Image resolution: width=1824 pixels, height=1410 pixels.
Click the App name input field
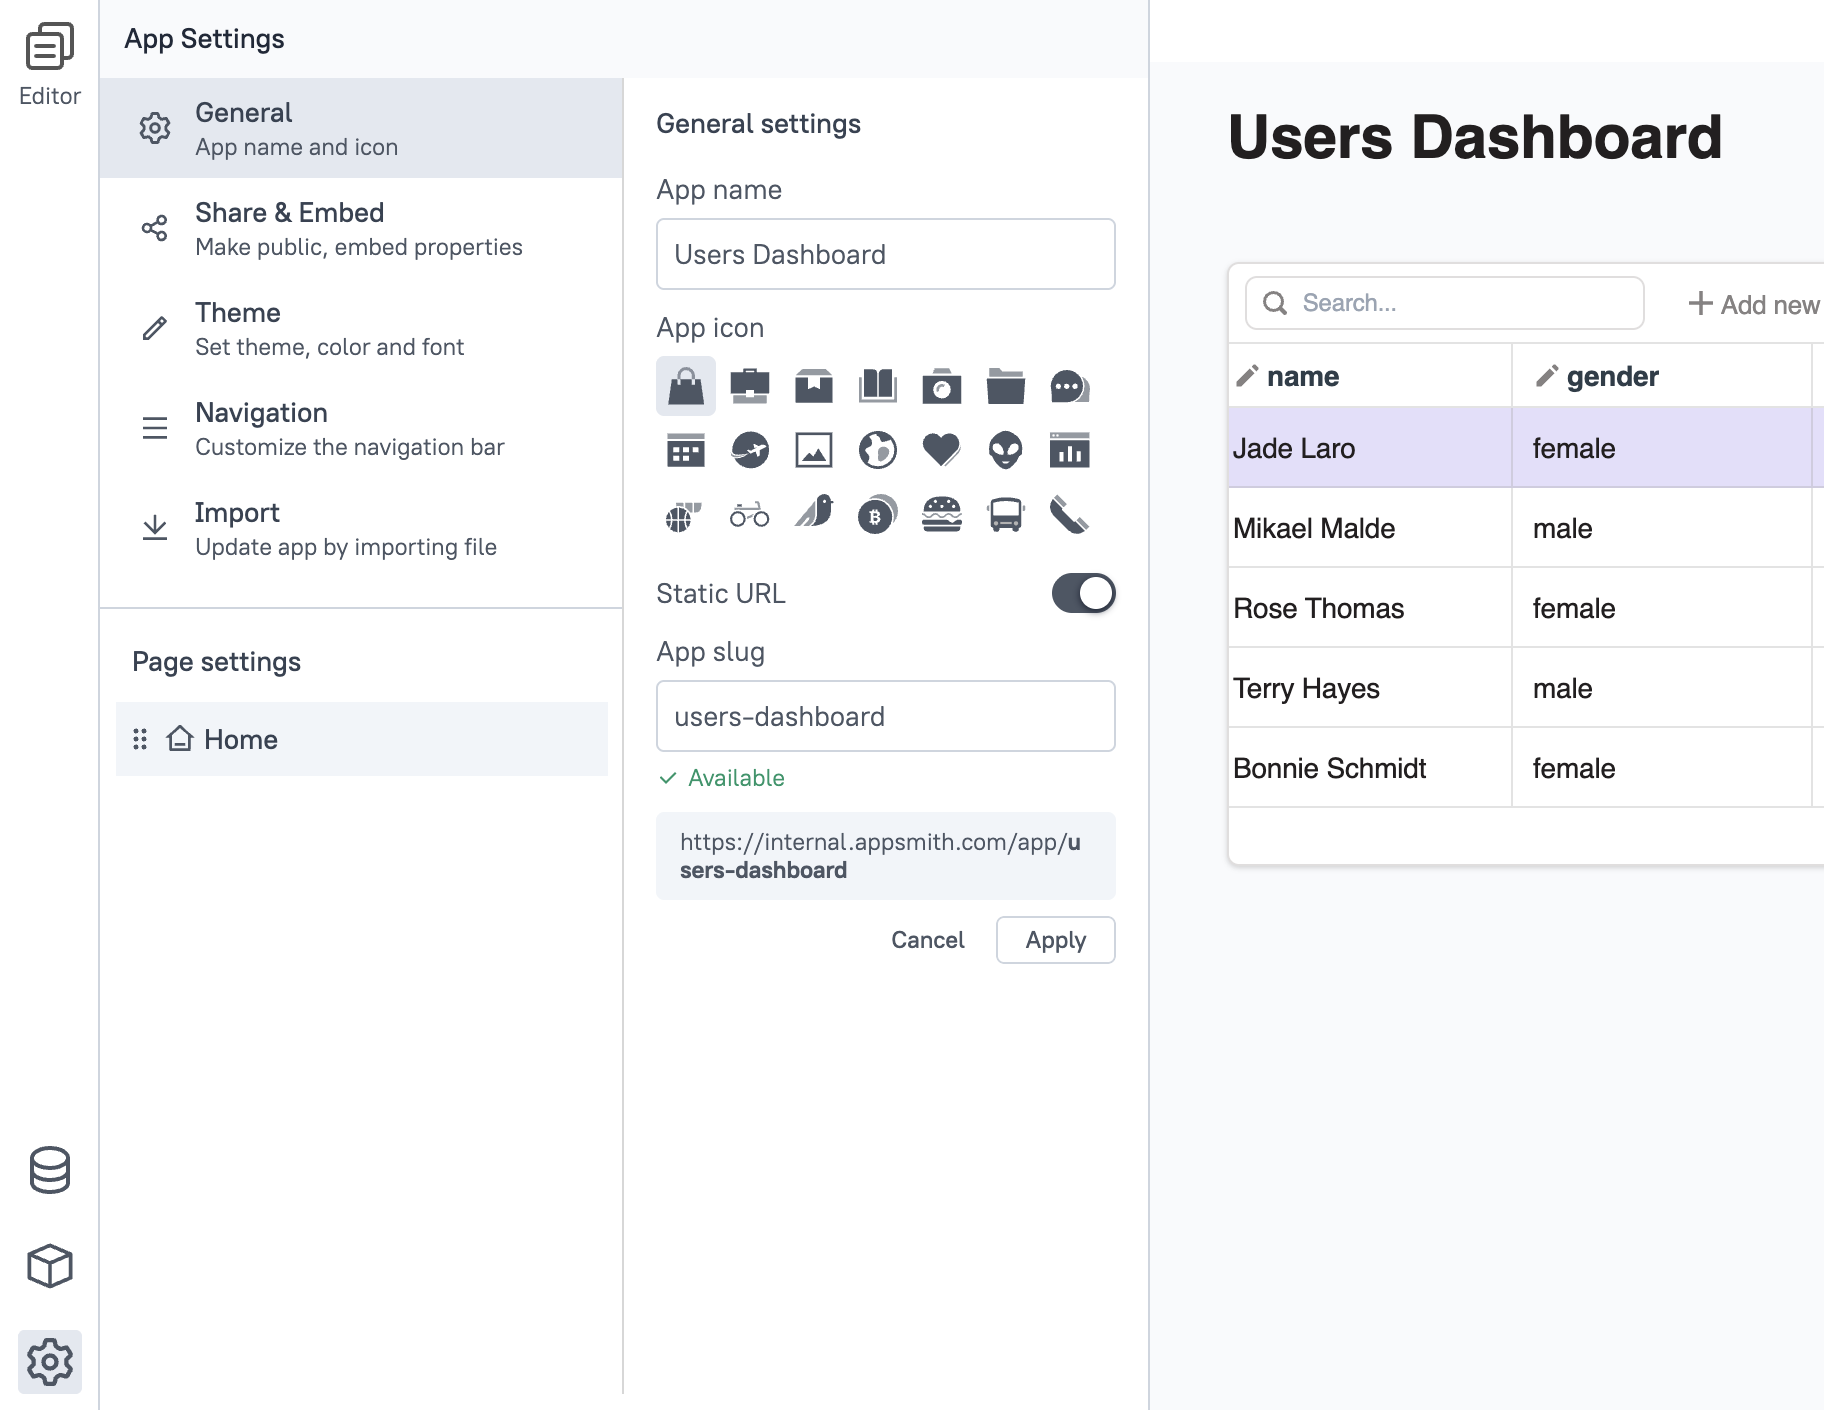(885, 254)
